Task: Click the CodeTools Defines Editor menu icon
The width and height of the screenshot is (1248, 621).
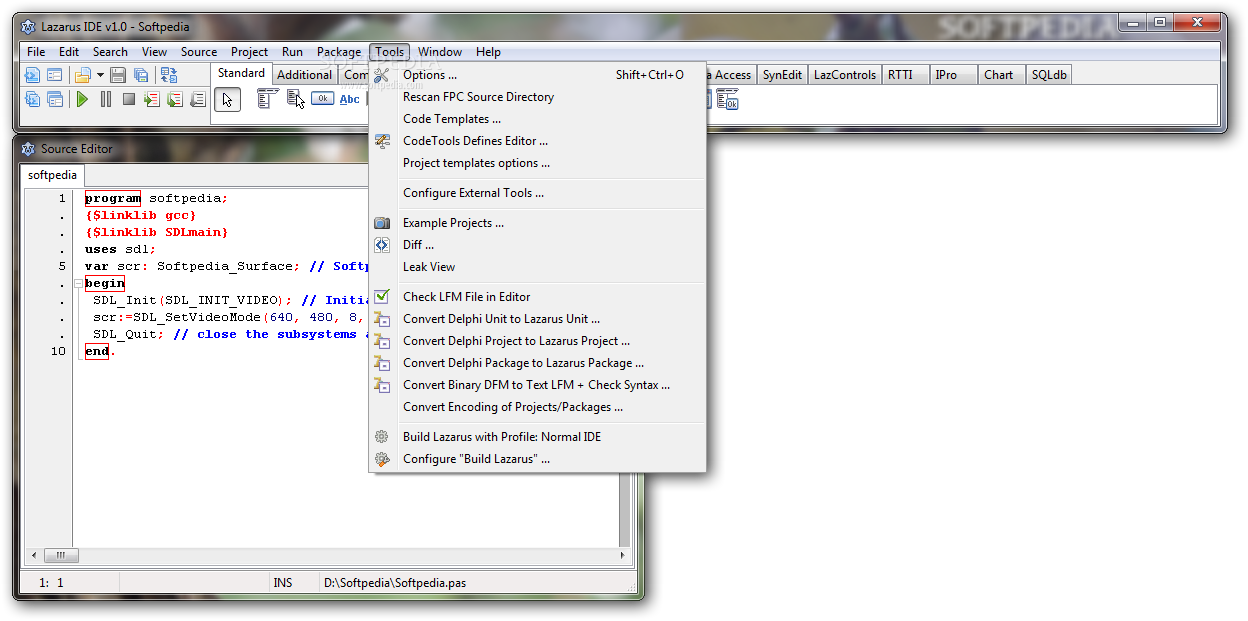Action: point(382,141)
